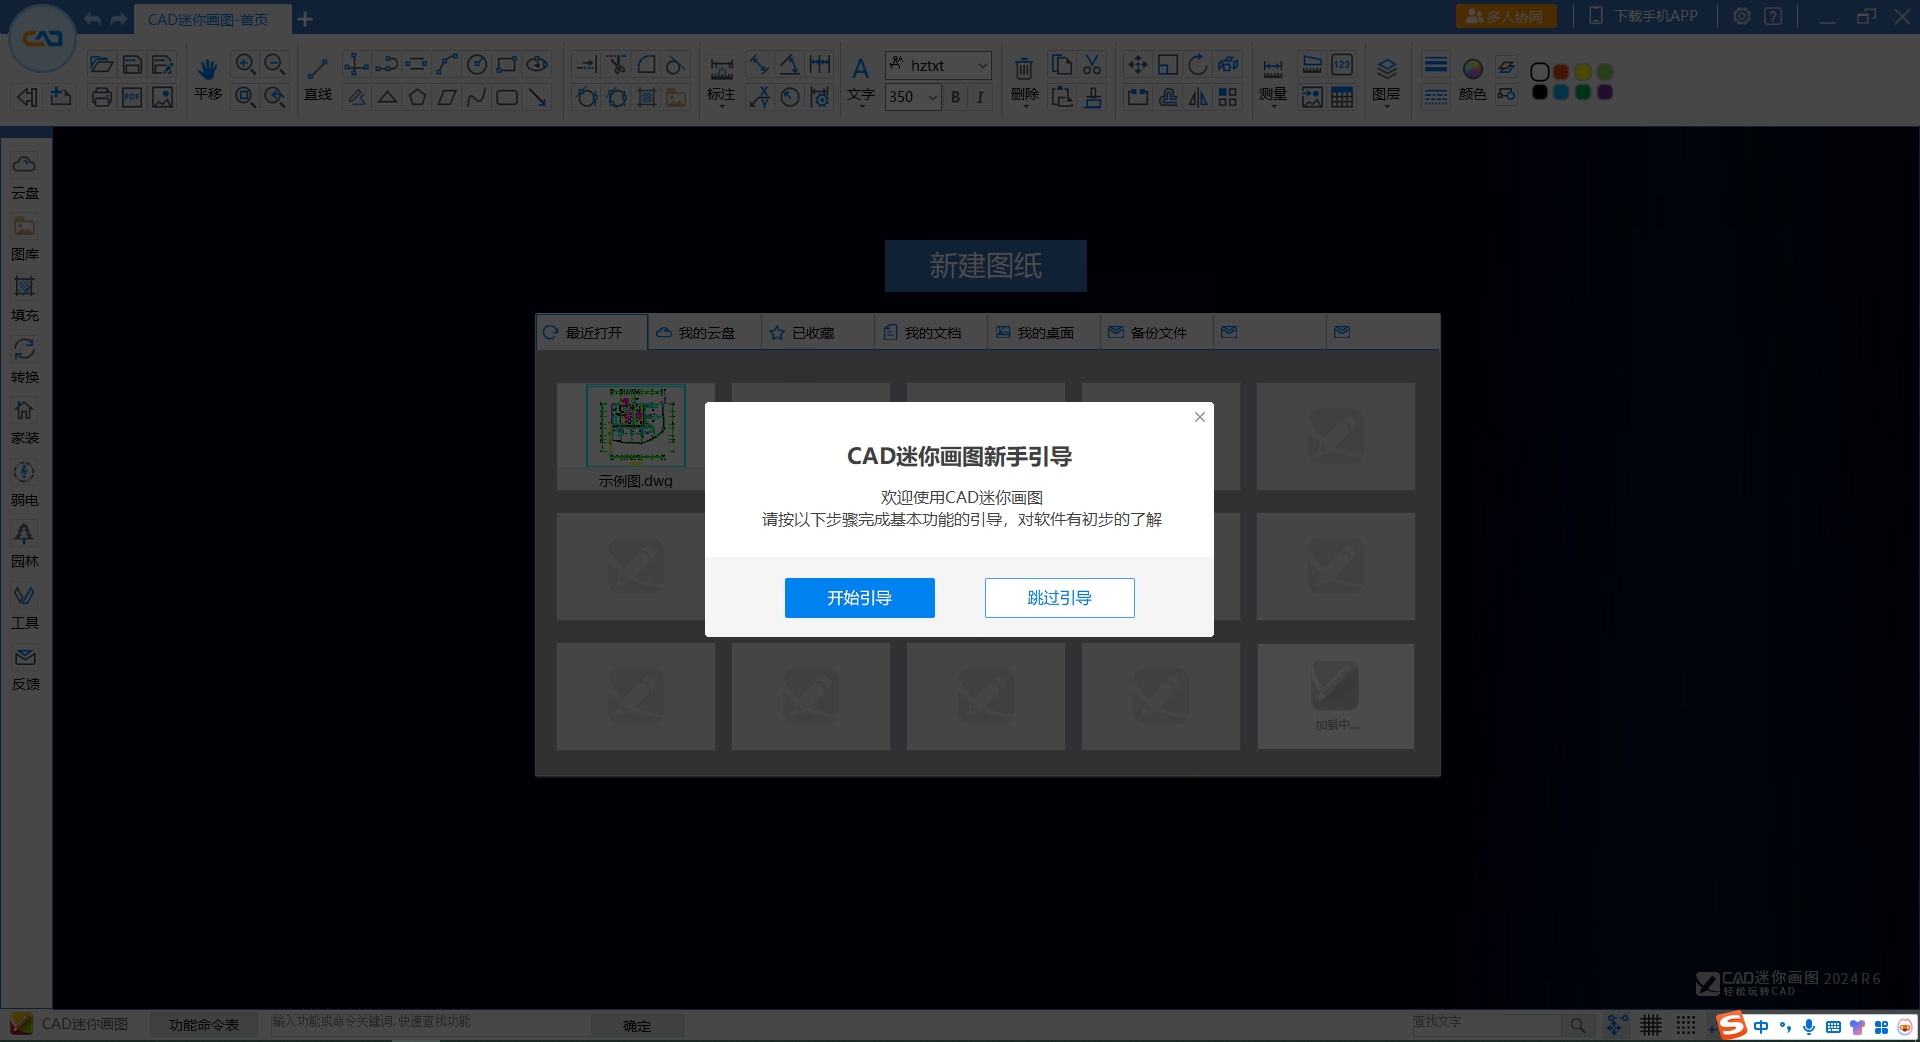This screenshot has height=1042, width=1920.
Task: Click the 确定 button in status bar
Action: pyautogui.click(x=637, y=1026)
